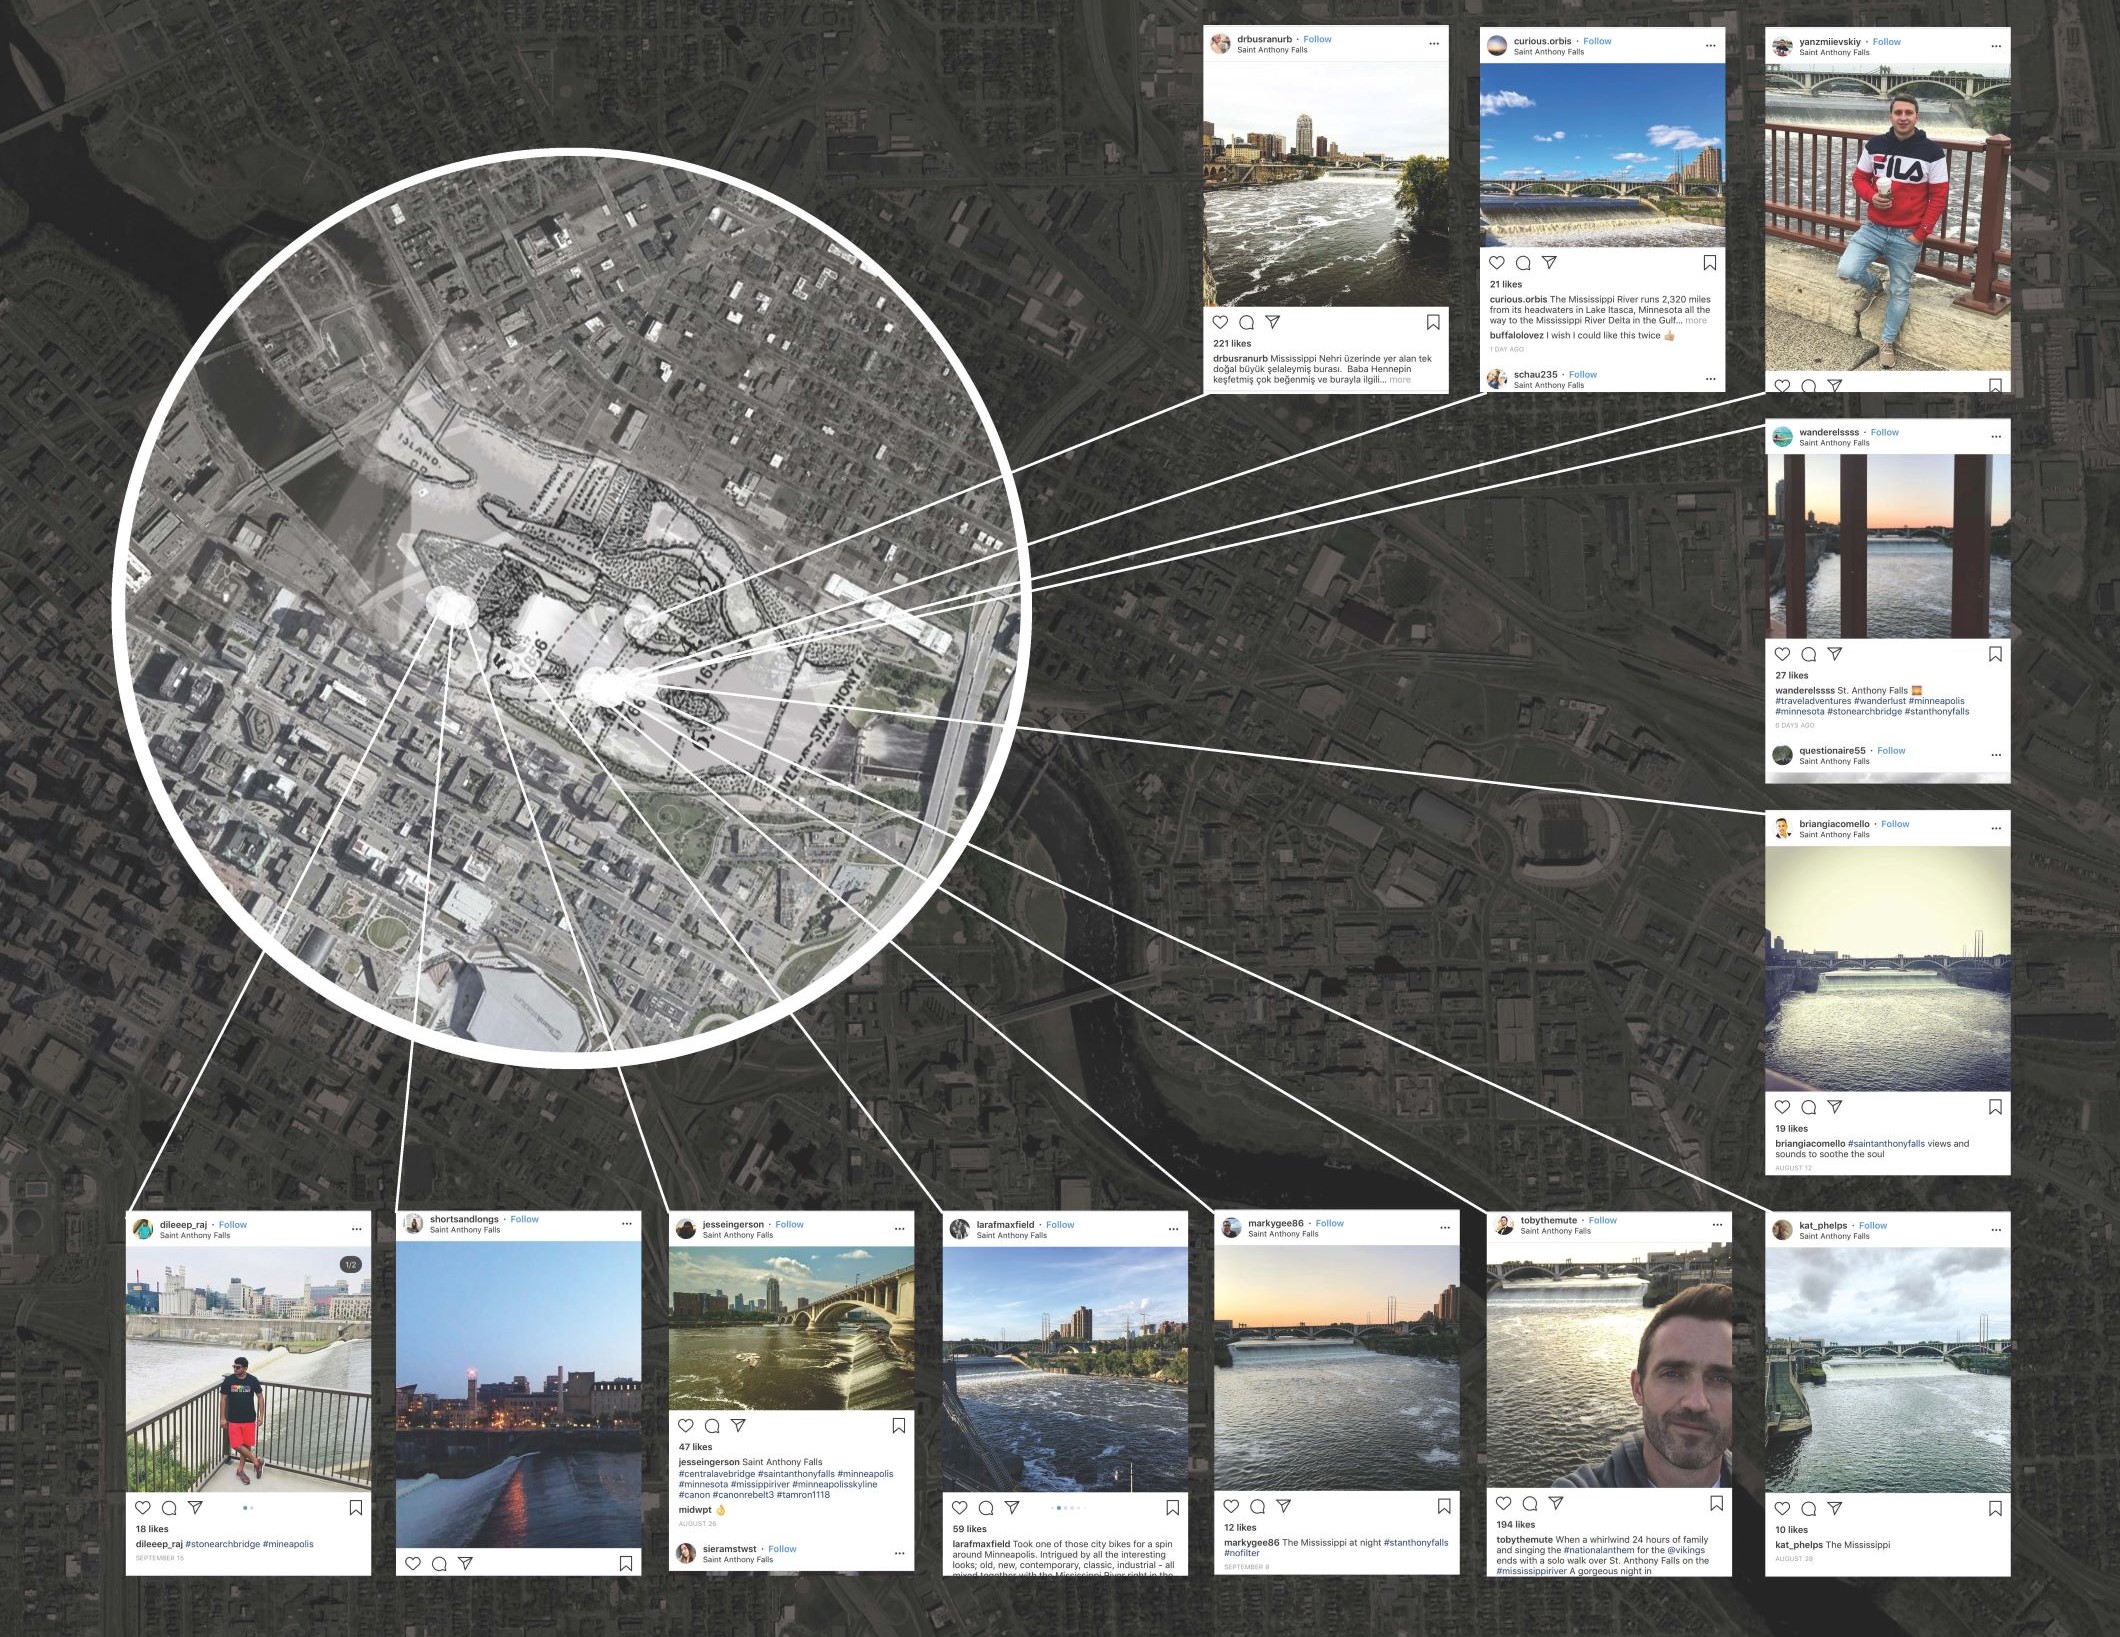Open tobythemute profile avatar
This screenshot has height=1637, width=2120.
1504,1225
